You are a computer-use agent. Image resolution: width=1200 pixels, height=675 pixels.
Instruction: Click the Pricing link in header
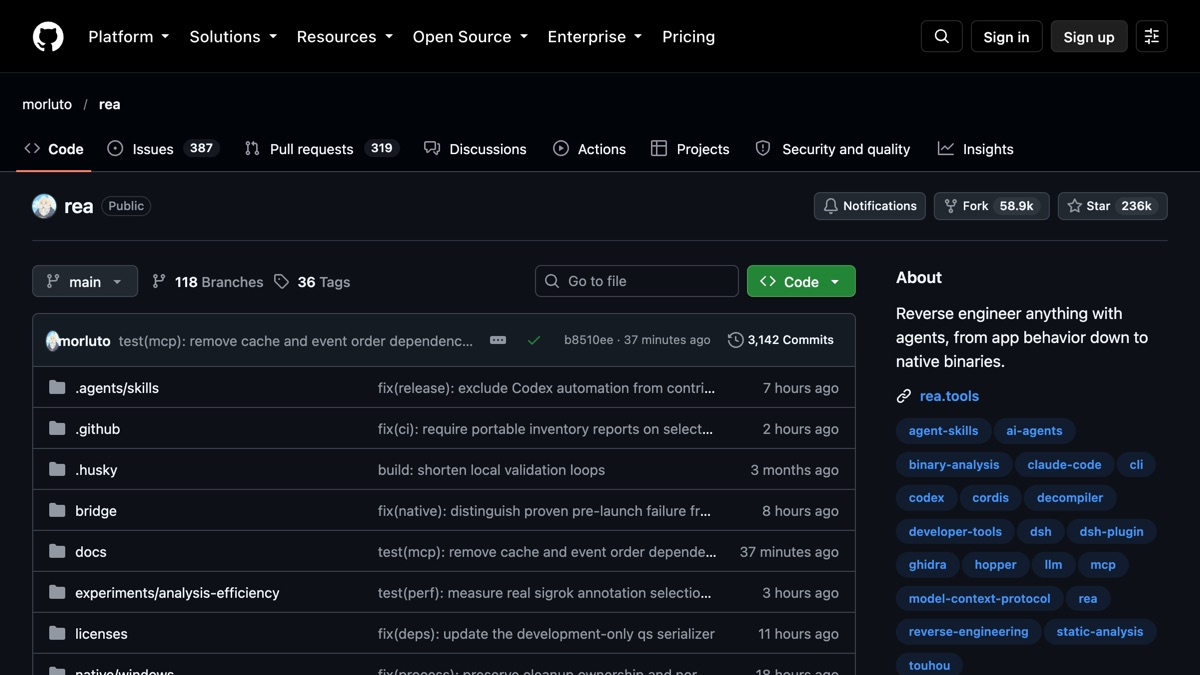(x=689, y=37)
